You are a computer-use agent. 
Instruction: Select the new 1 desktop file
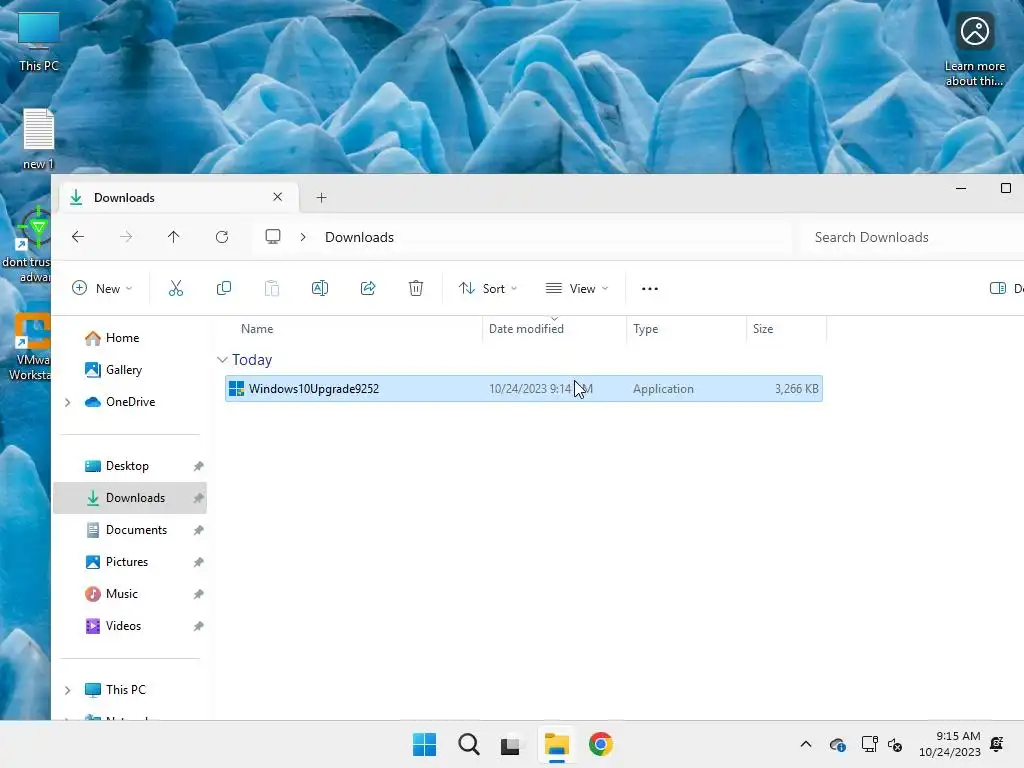tap(38, 139)
